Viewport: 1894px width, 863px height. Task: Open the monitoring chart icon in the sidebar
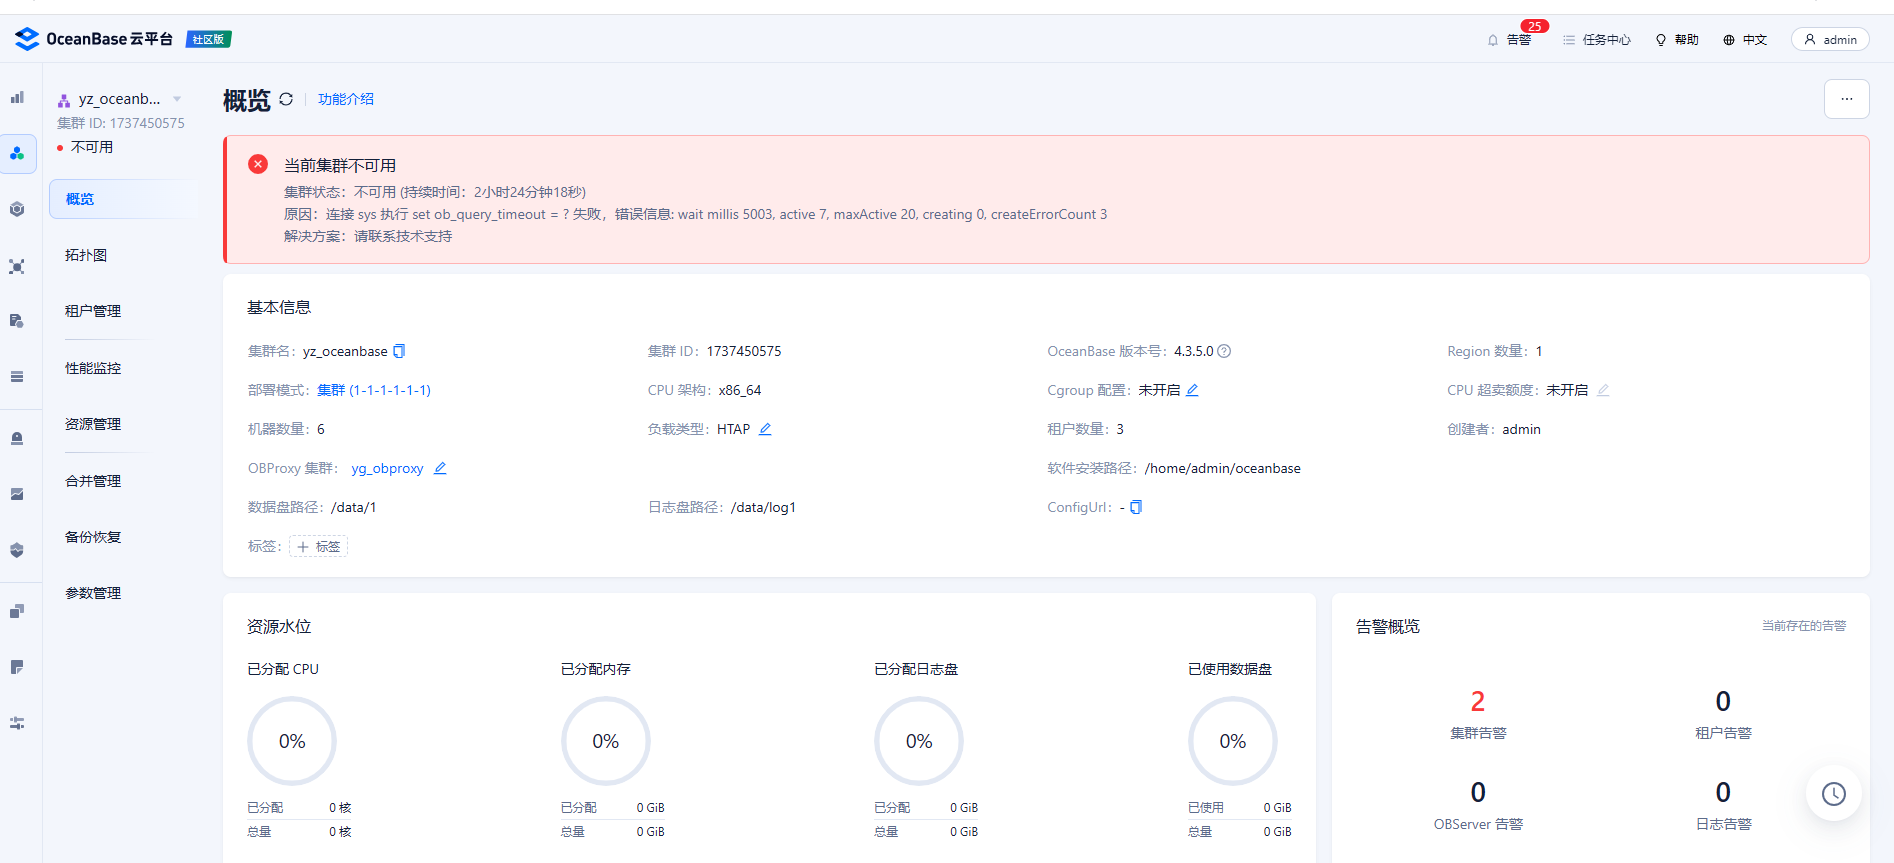tap(17, 494)
